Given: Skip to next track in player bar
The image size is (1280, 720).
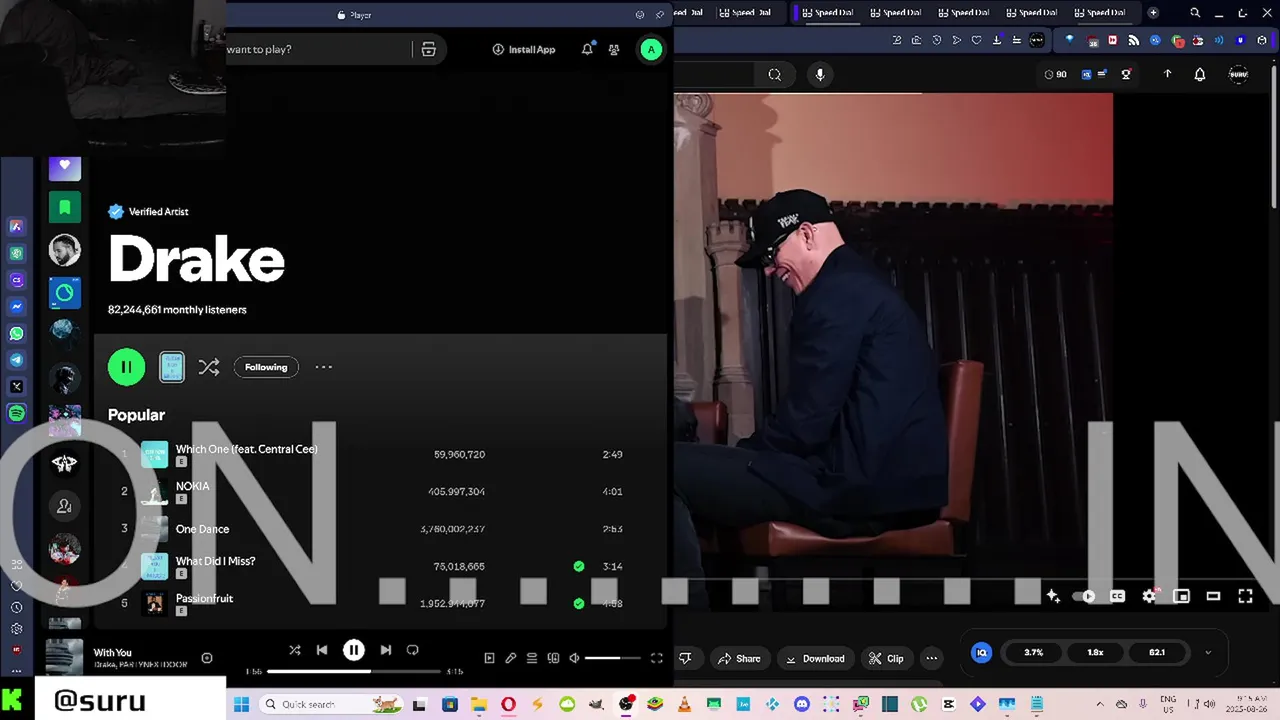Looking at the screenshot, I should pos(385,650).
